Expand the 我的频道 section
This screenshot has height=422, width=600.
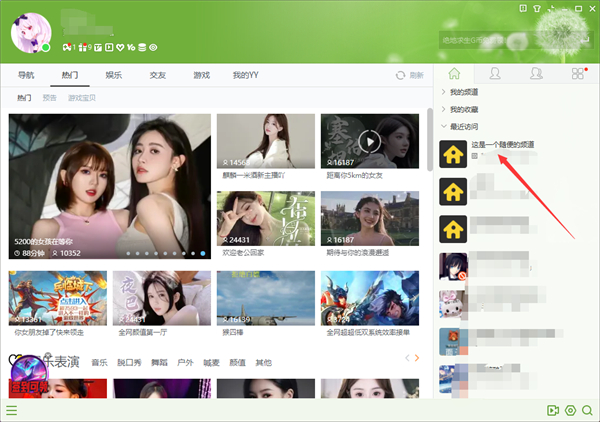(460, 92)
